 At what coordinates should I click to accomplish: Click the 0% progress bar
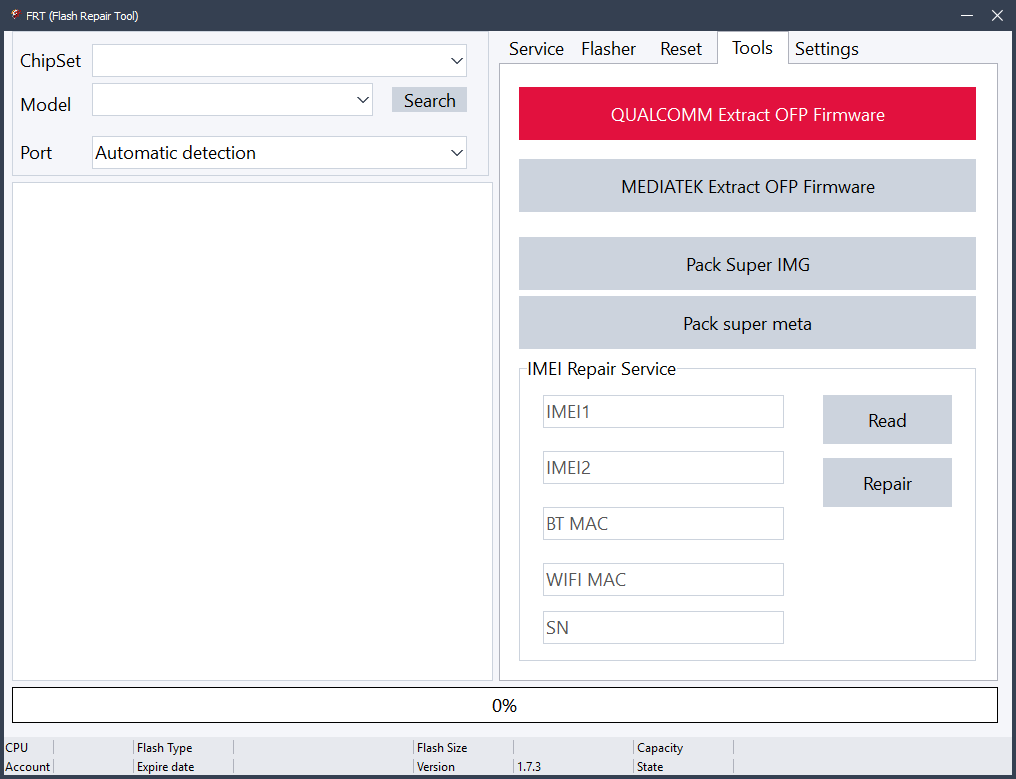click(504, 705)
